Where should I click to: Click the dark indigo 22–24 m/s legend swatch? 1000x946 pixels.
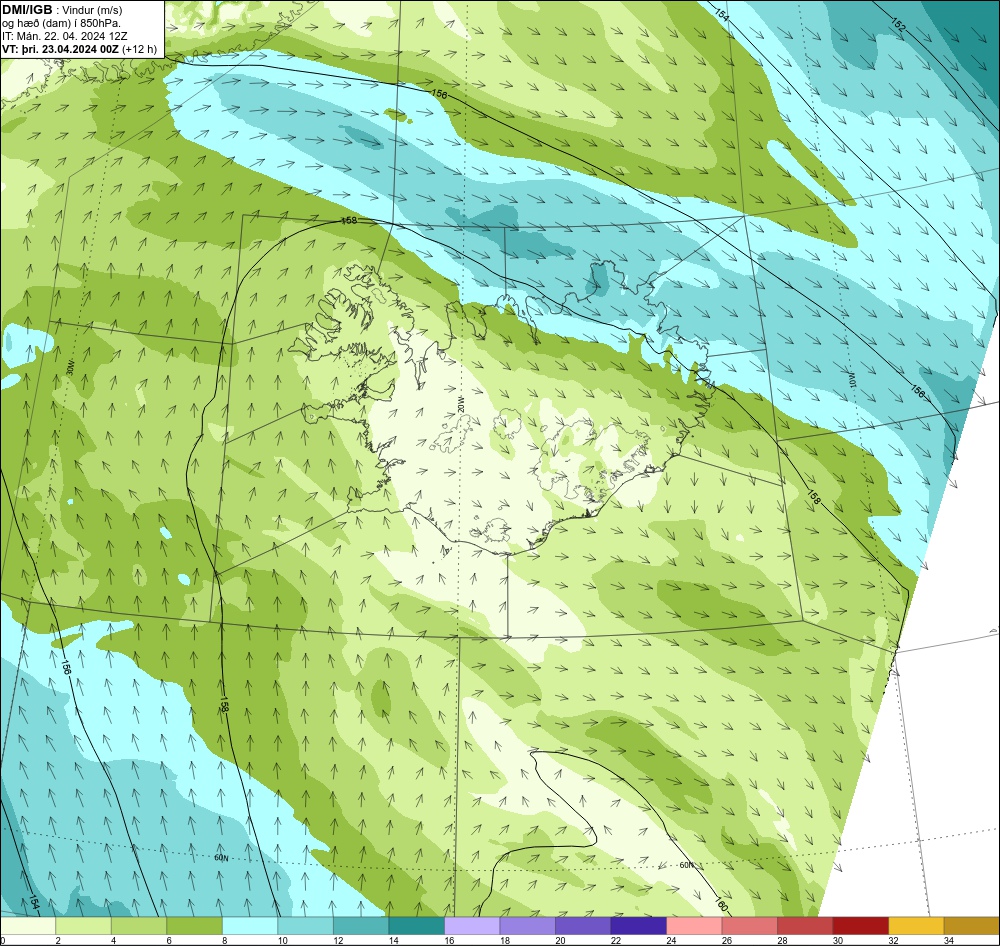(638, 926)
